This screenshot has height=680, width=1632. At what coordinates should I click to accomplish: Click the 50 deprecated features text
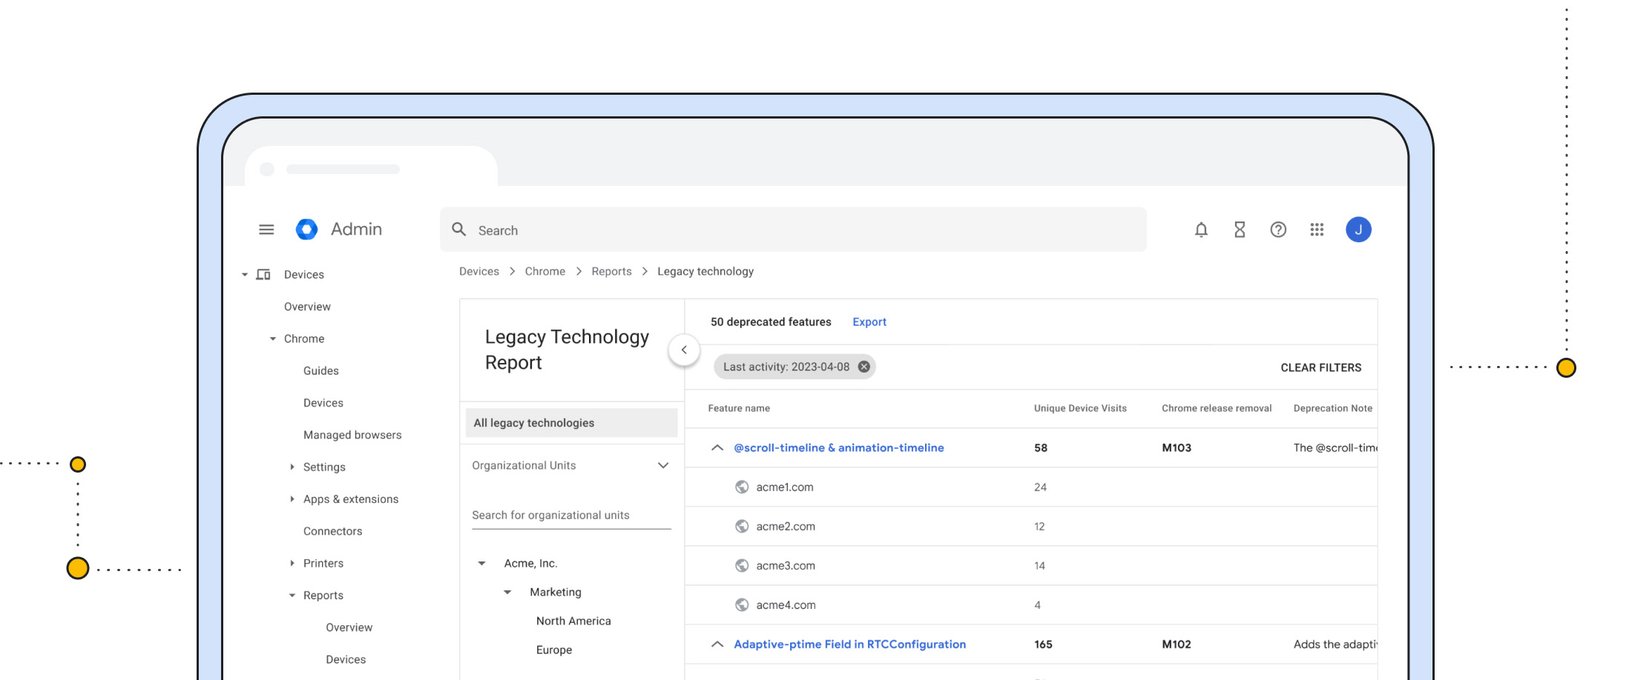tap(771, 322)
